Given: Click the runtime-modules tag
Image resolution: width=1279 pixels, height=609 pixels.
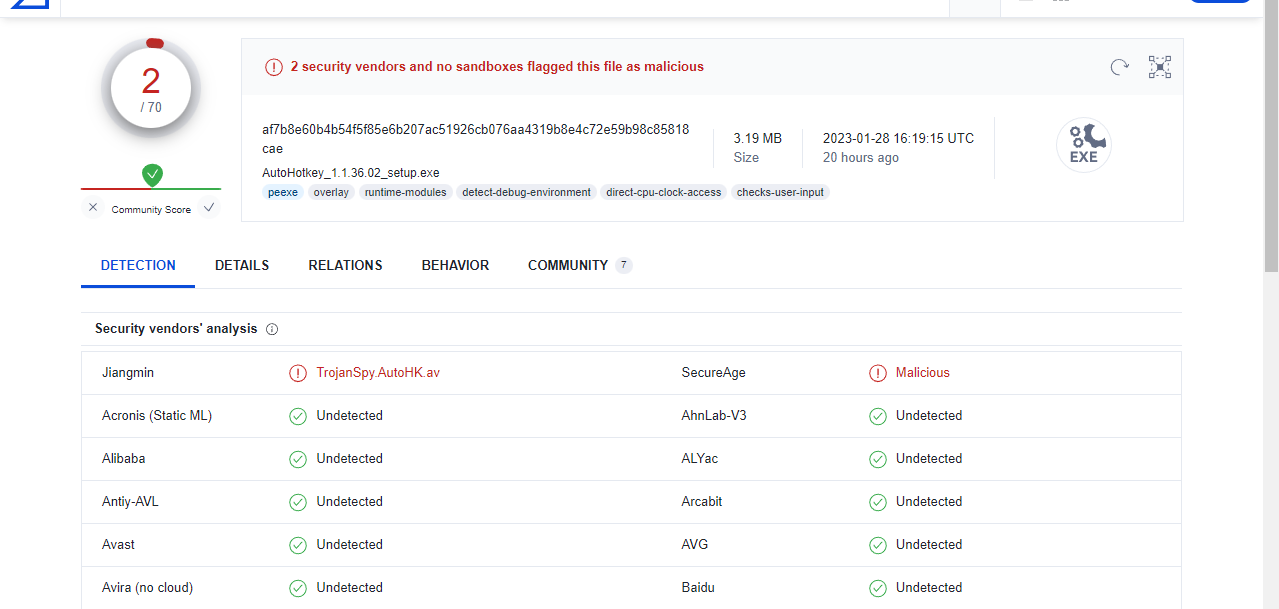Looking at the screenshot, I should coord(405,192).
